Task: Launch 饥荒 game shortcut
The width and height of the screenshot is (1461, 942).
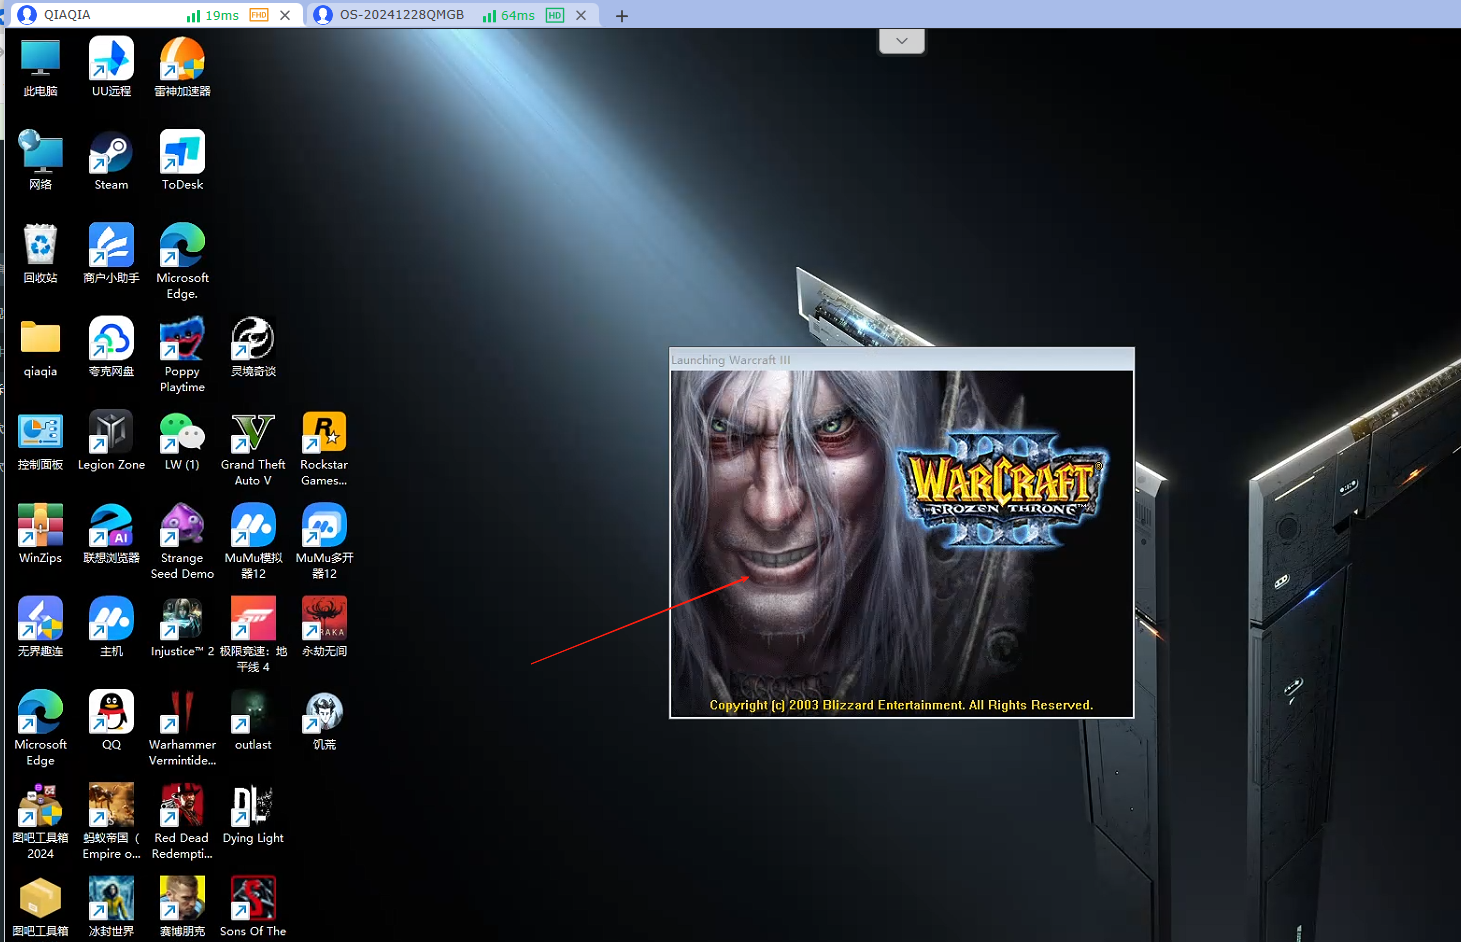Action: coord(324,720)
